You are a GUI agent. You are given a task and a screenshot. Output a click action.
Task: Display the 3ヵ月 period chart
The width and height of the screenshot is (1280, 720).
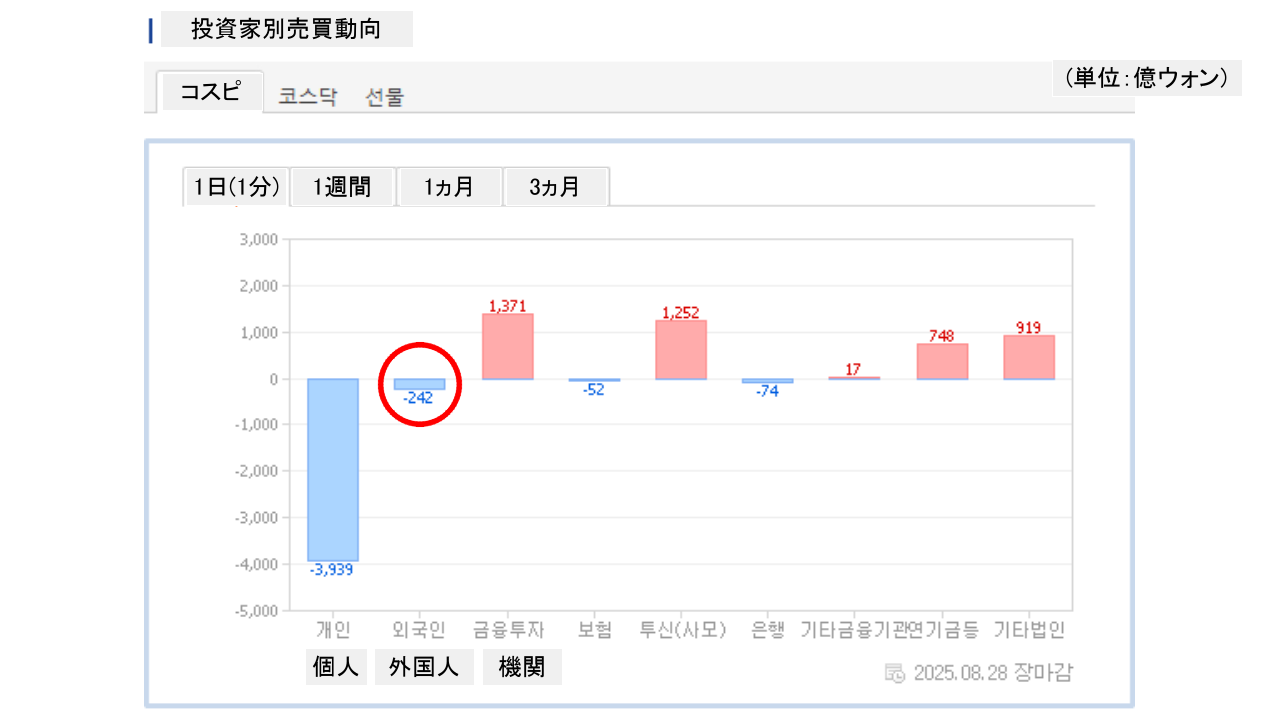tap(555, 187)
